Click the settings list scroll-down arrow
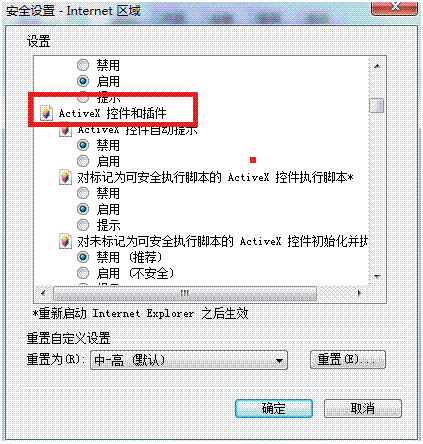Viewport: 423px width, 444px height. (x=377, y=276)
